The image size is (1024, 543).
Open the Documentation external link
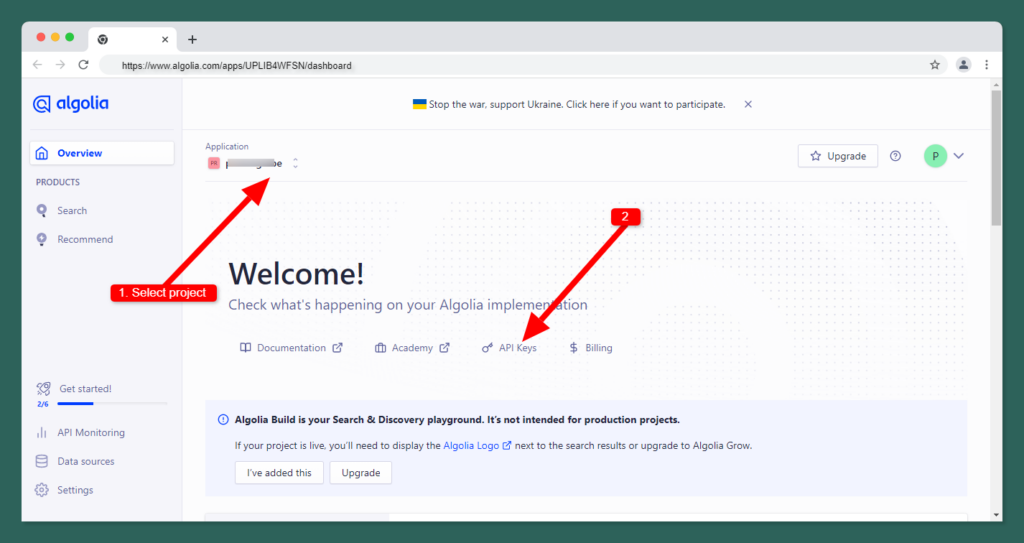pos(290,348)
